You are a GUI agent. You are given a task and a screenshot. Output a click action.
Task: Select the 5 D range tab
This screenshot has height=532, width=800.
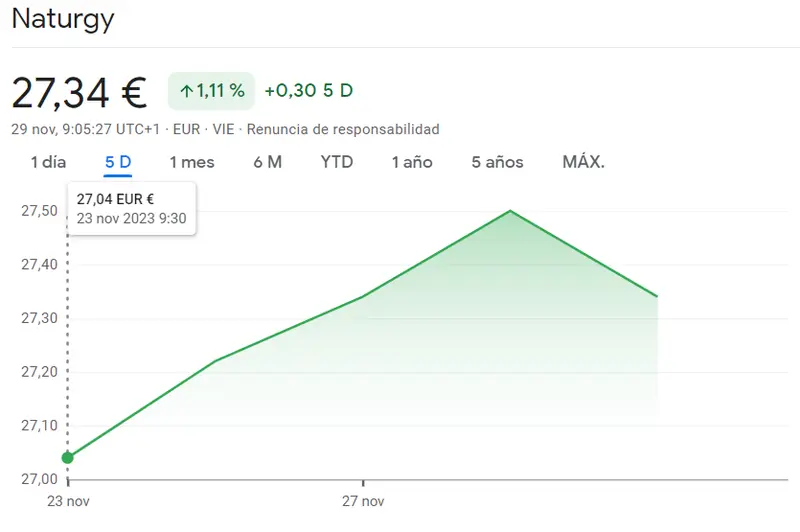118,162
